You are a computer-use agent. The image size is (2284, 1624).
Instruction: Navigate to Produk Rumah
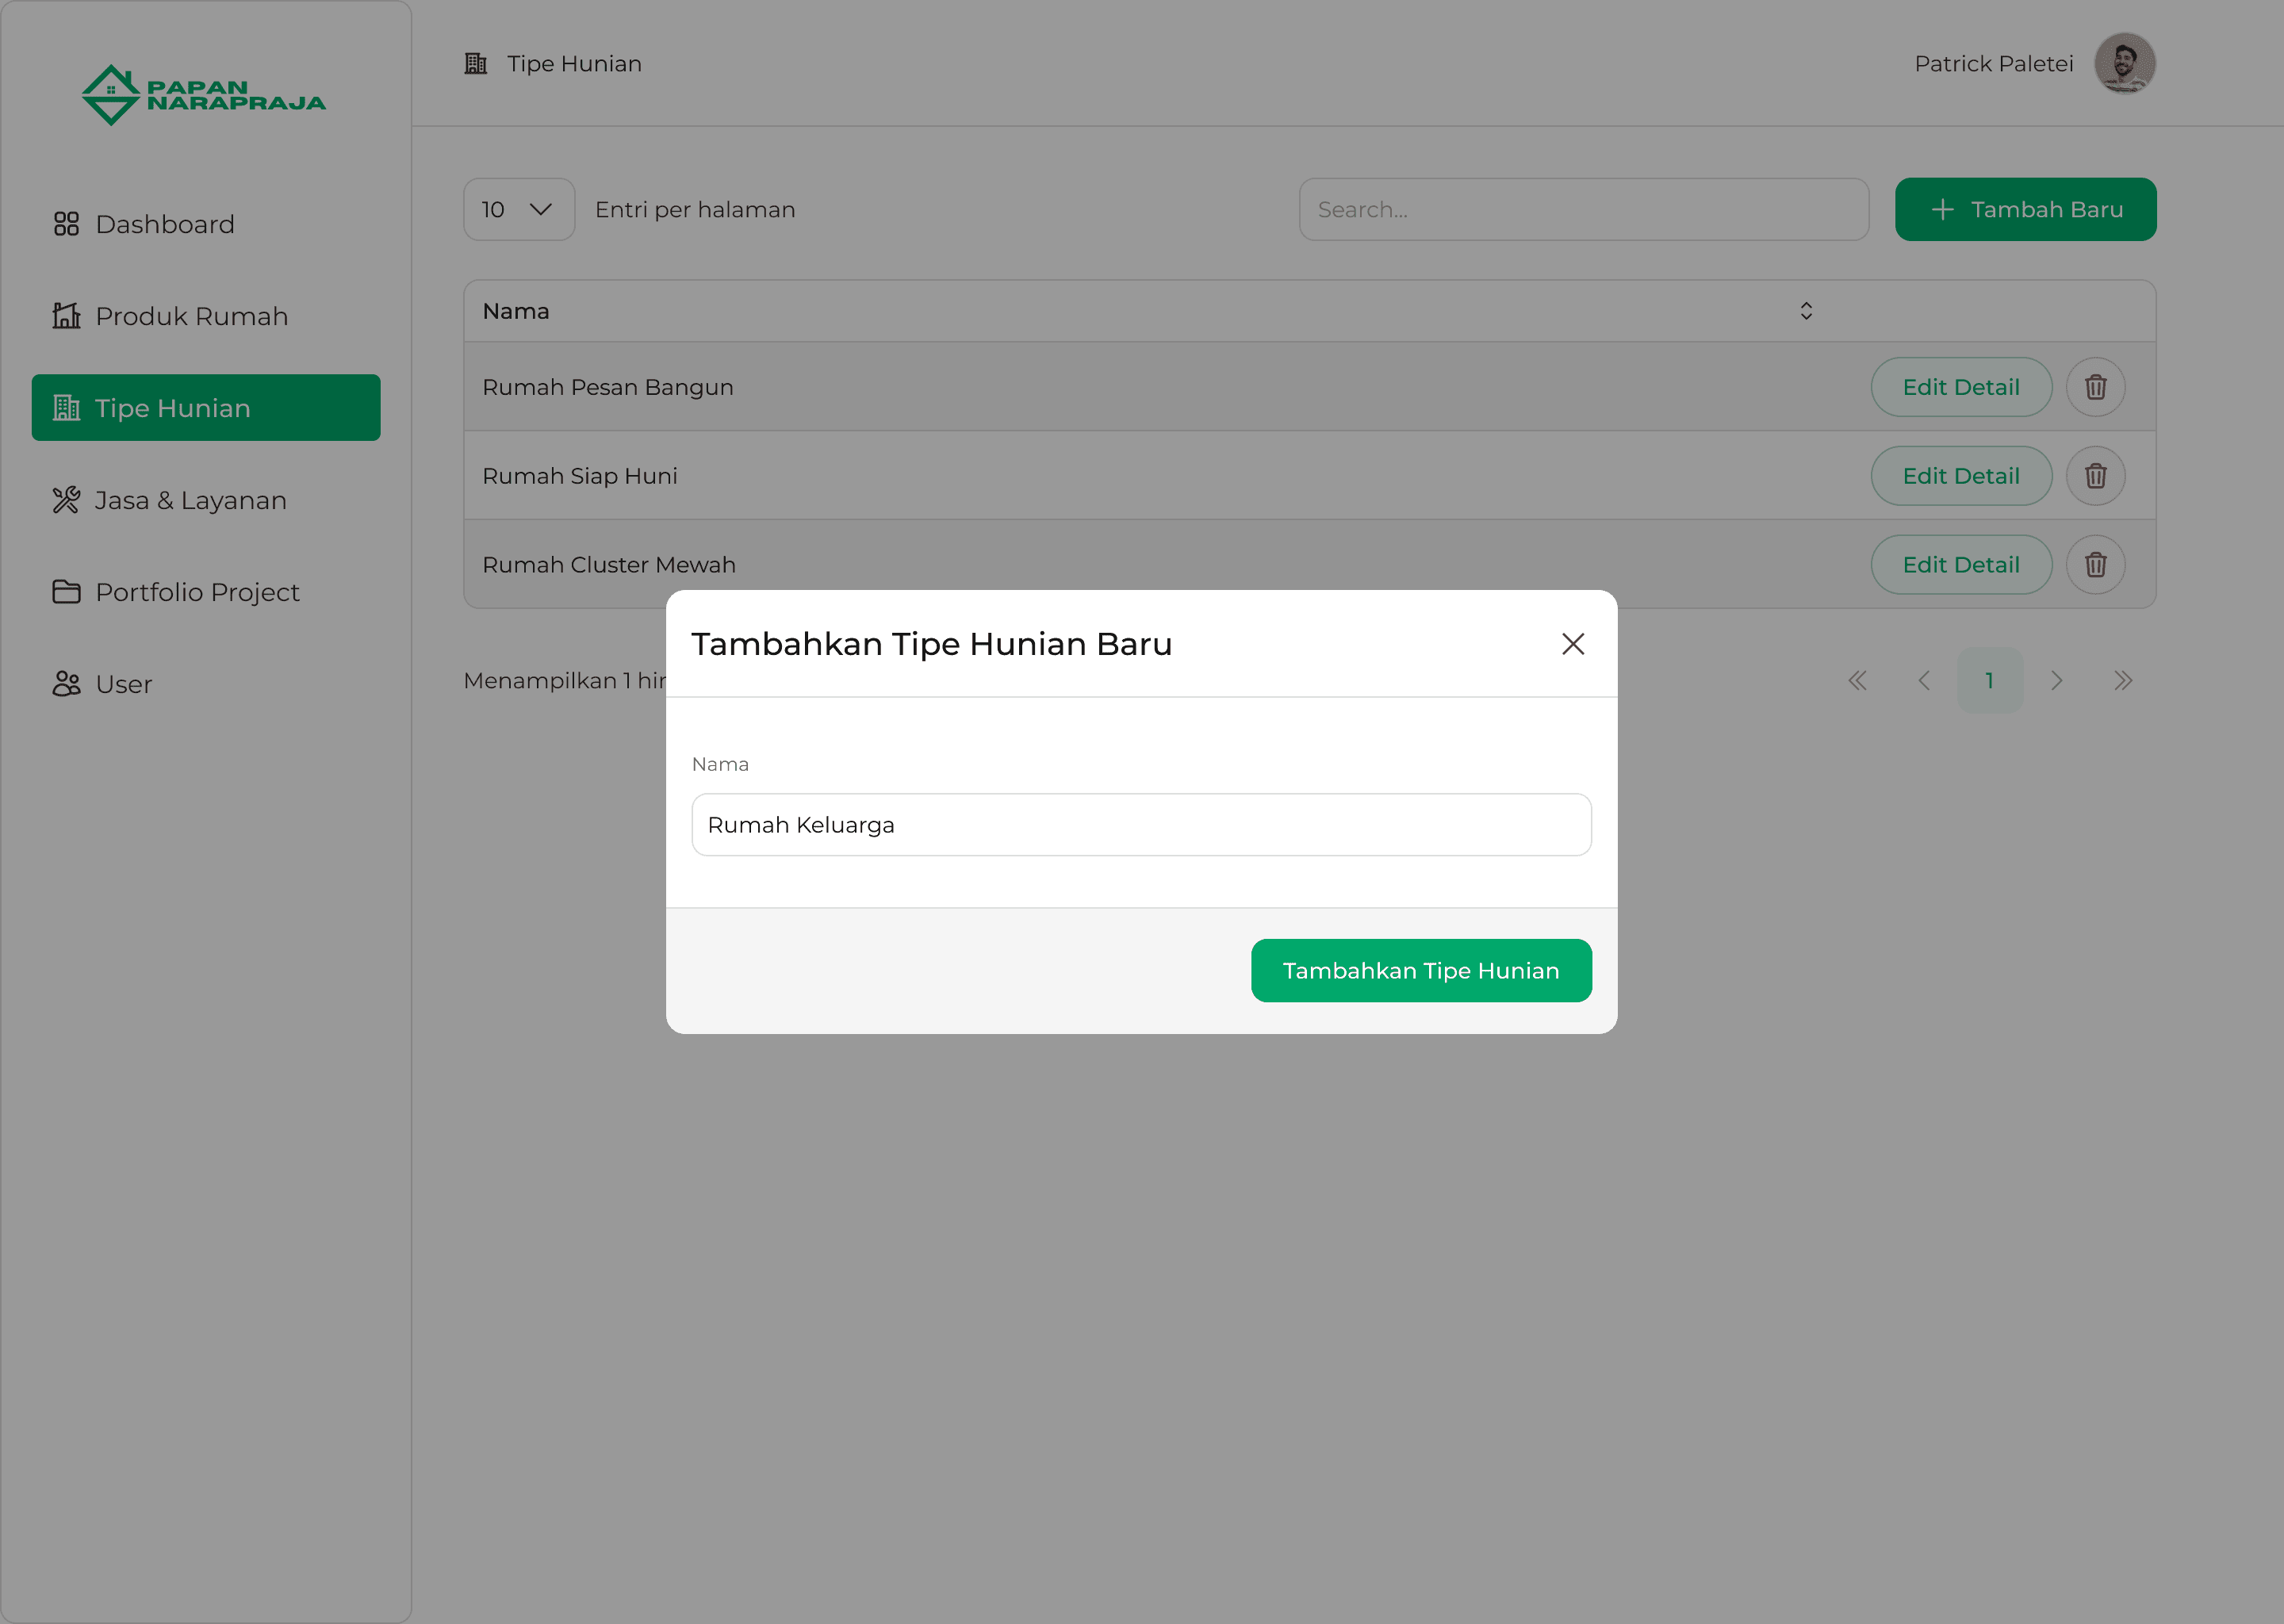coord(191,316)
